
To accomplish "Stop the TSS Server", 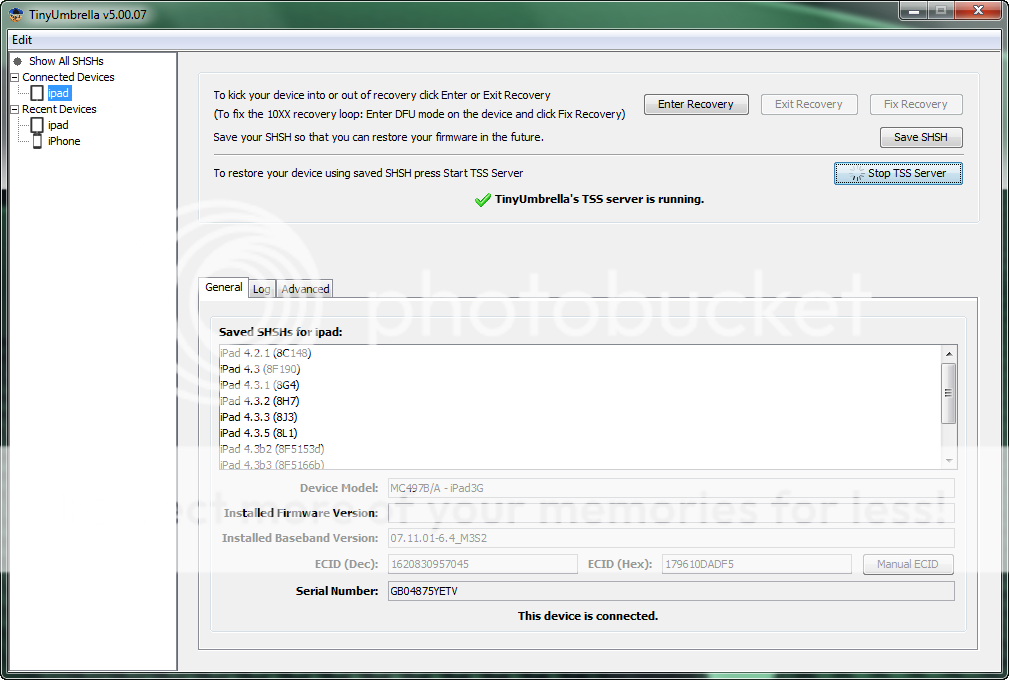I will point(898,173).
